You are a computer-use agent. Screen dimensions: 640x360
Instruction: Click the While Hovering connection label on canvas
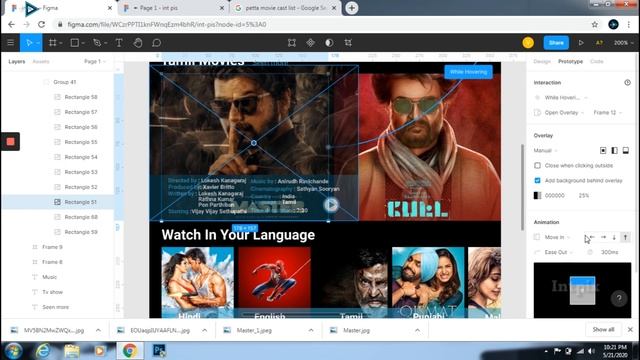click(x=468, y=72)
